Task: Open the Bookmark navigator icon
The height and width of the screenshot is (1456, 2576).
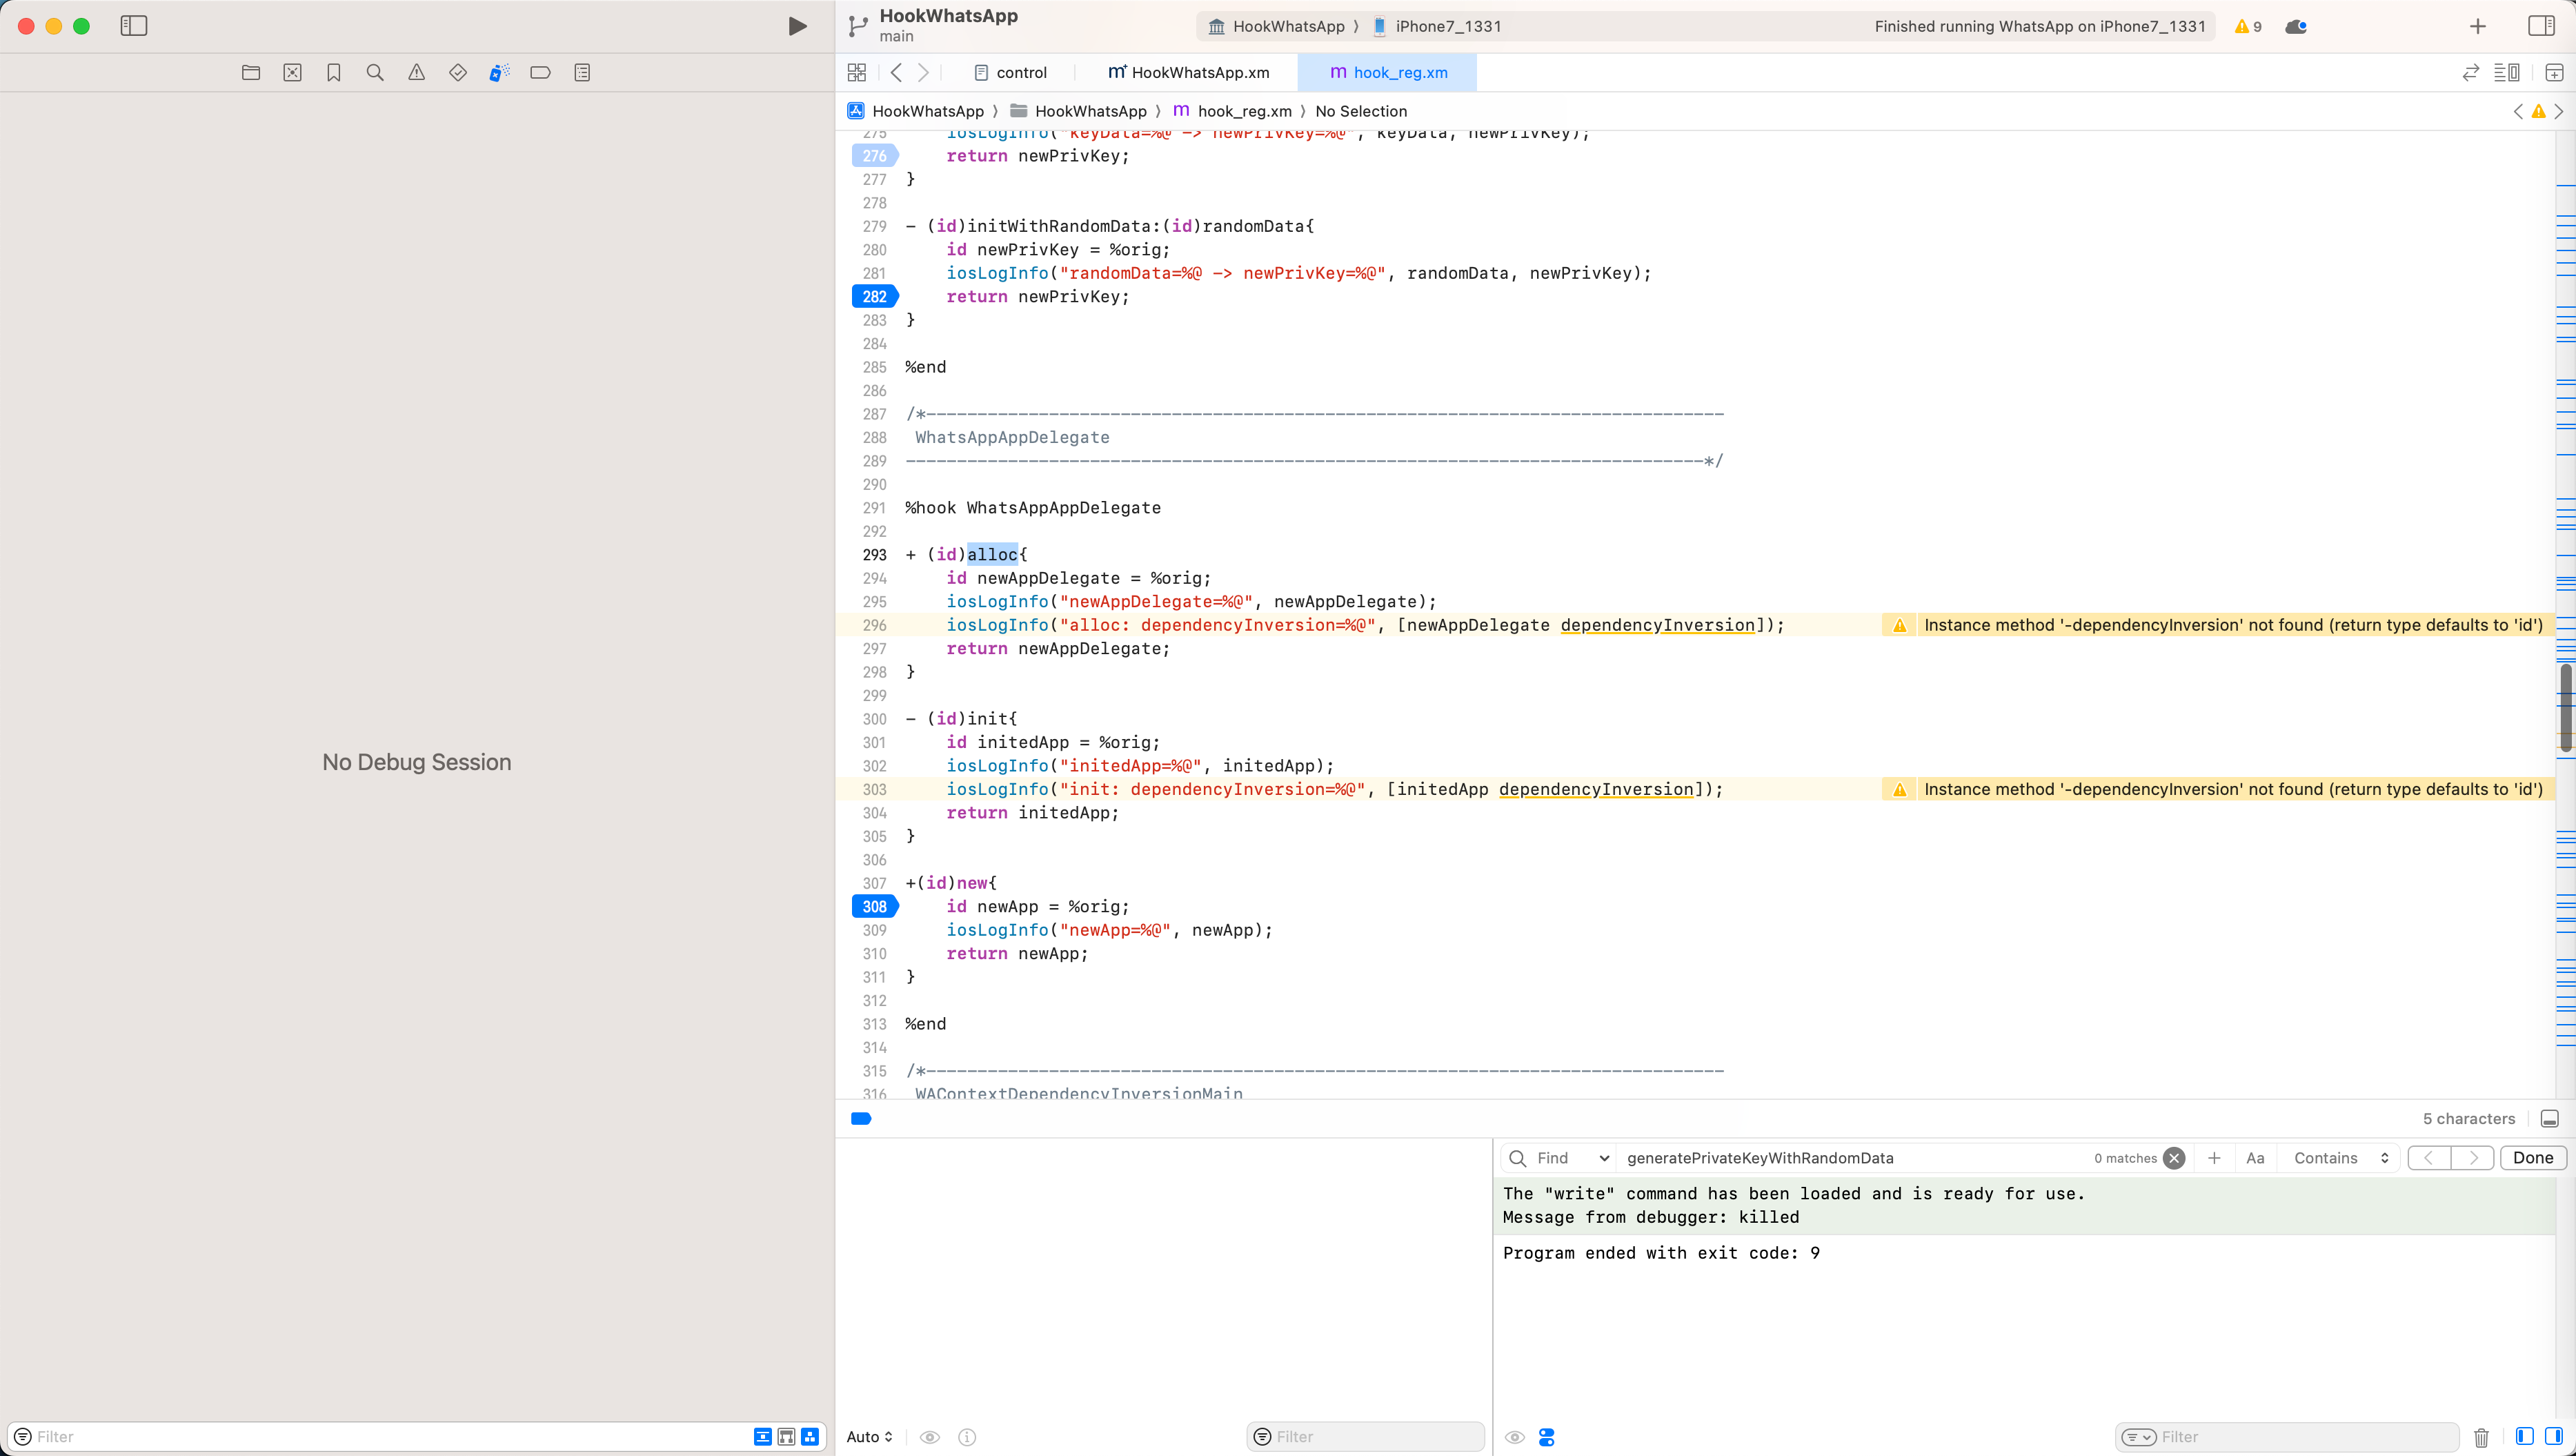Action: pos(334,72)
